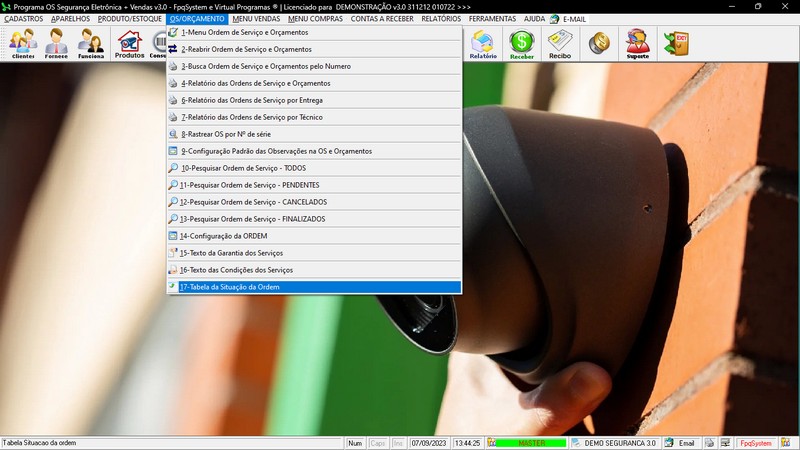Screen dimensions: 800x450
Task: Click the green MASTER status indicator
Action: pos(530,443)
